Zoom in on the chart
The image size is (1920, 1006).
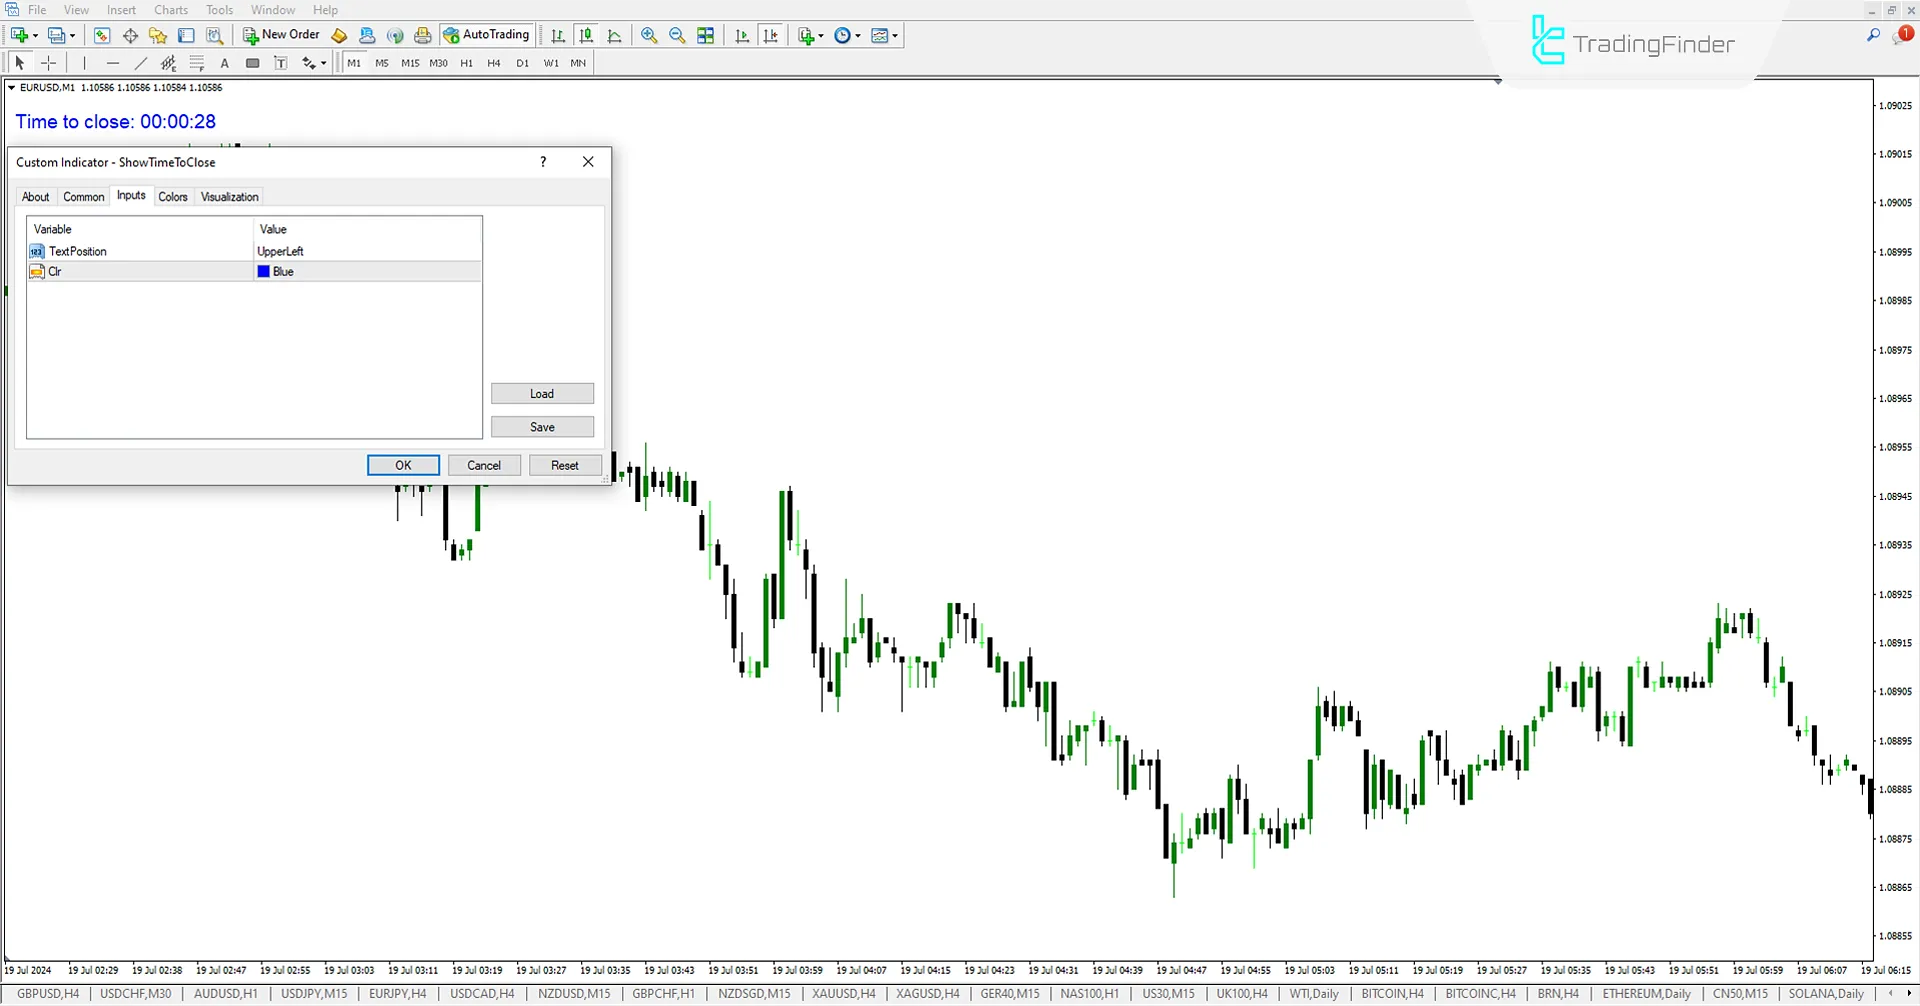pyautogui.click(x=649, y=35)
